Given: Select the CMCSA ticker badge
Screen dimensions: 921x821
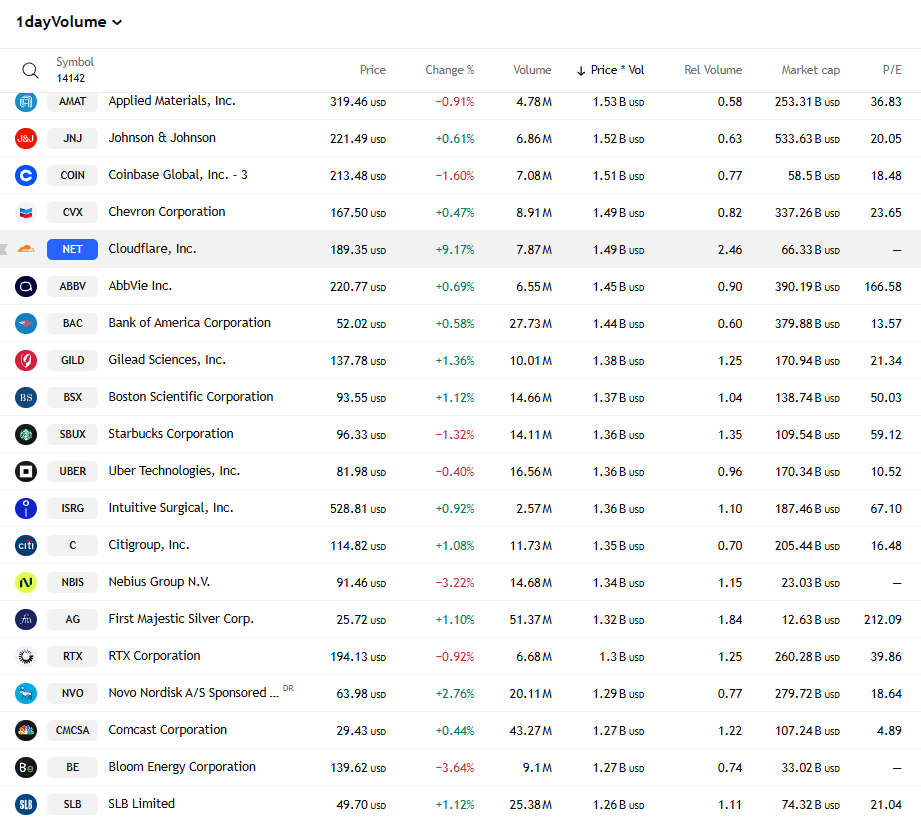Looking at the screenshot, I should [x=72, y=731].
